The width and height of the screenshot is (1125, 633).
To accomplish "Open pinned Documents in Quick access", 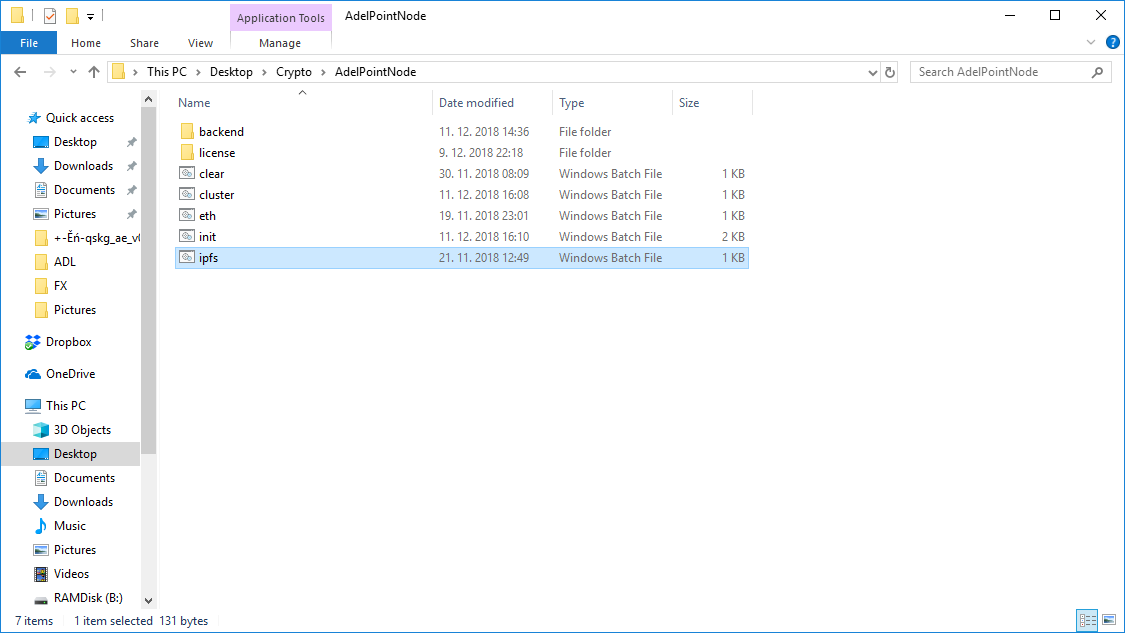I will click(84, 190).
